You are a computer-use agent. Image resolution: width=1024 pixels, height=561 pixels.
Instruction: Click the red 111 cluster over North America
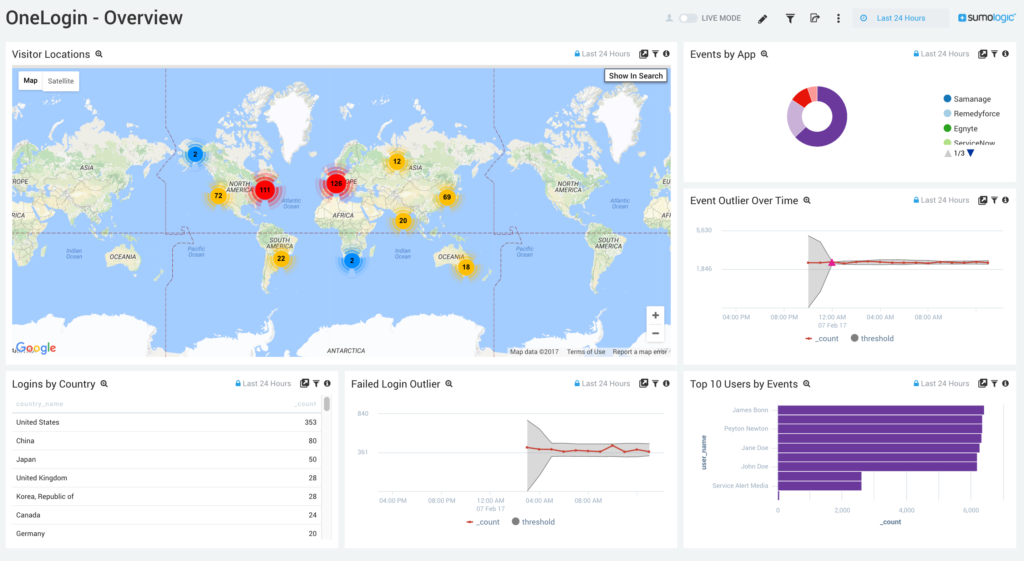(264, 190)
